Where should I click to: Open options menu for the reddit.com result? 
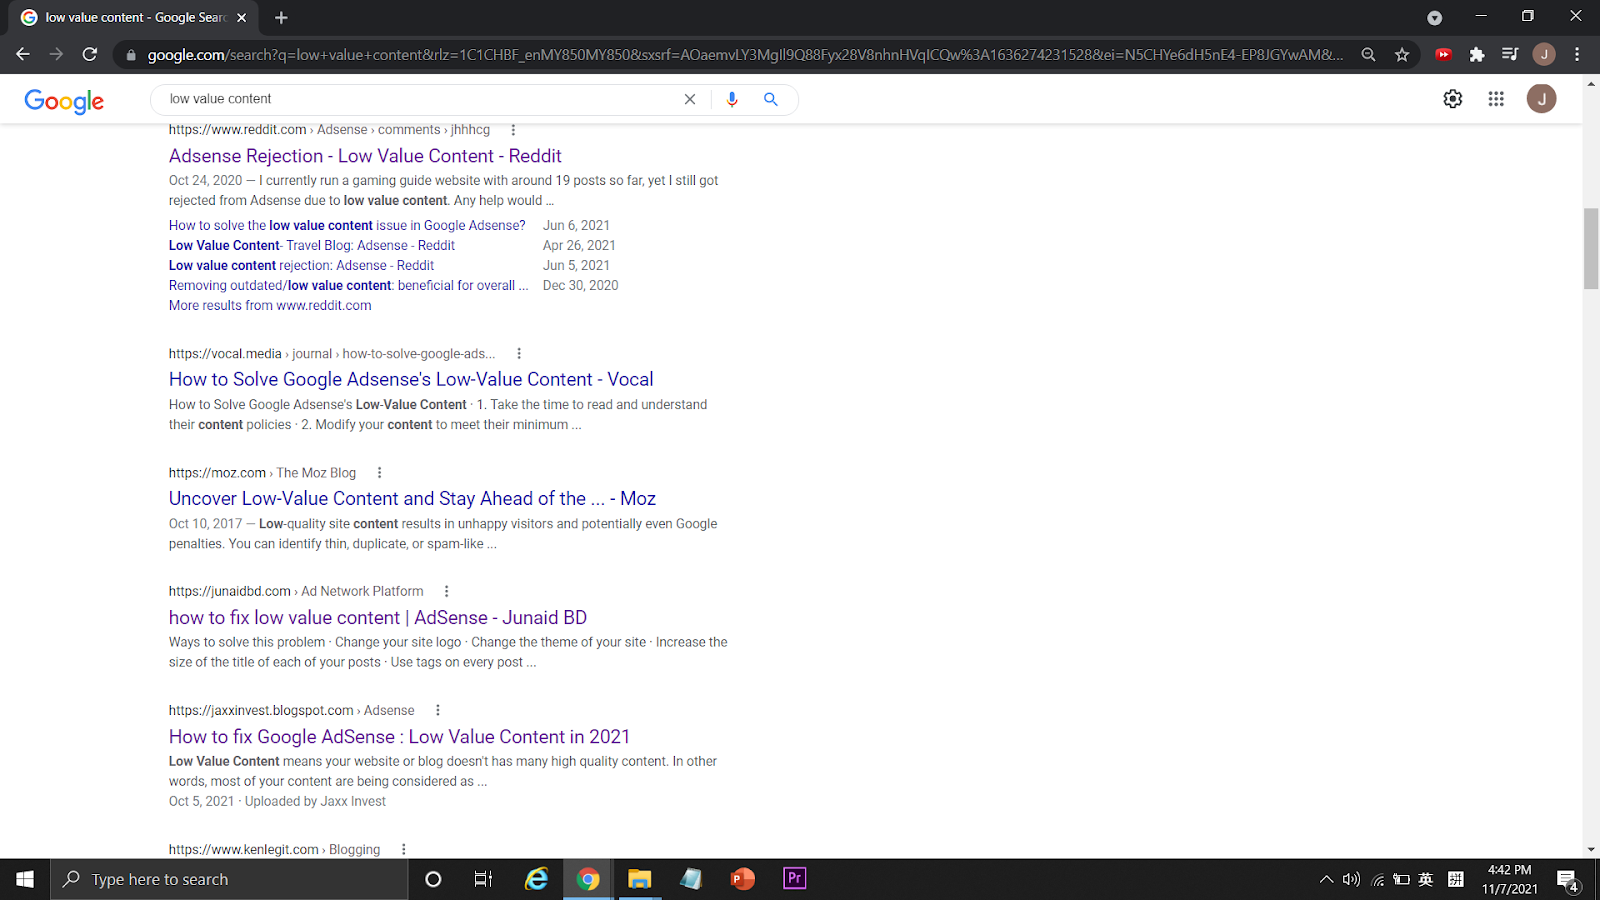[513, 130]
